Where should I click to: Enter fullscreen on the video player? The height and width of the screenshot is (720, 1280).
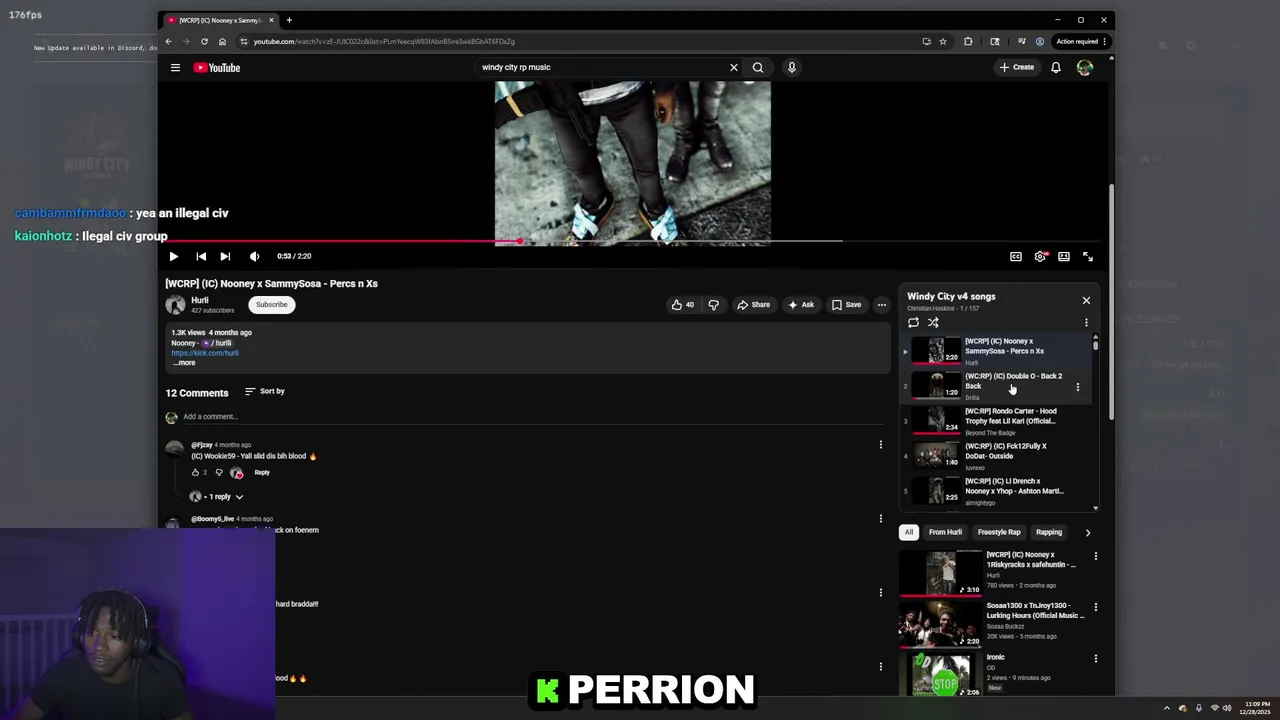click(1088, 257)
